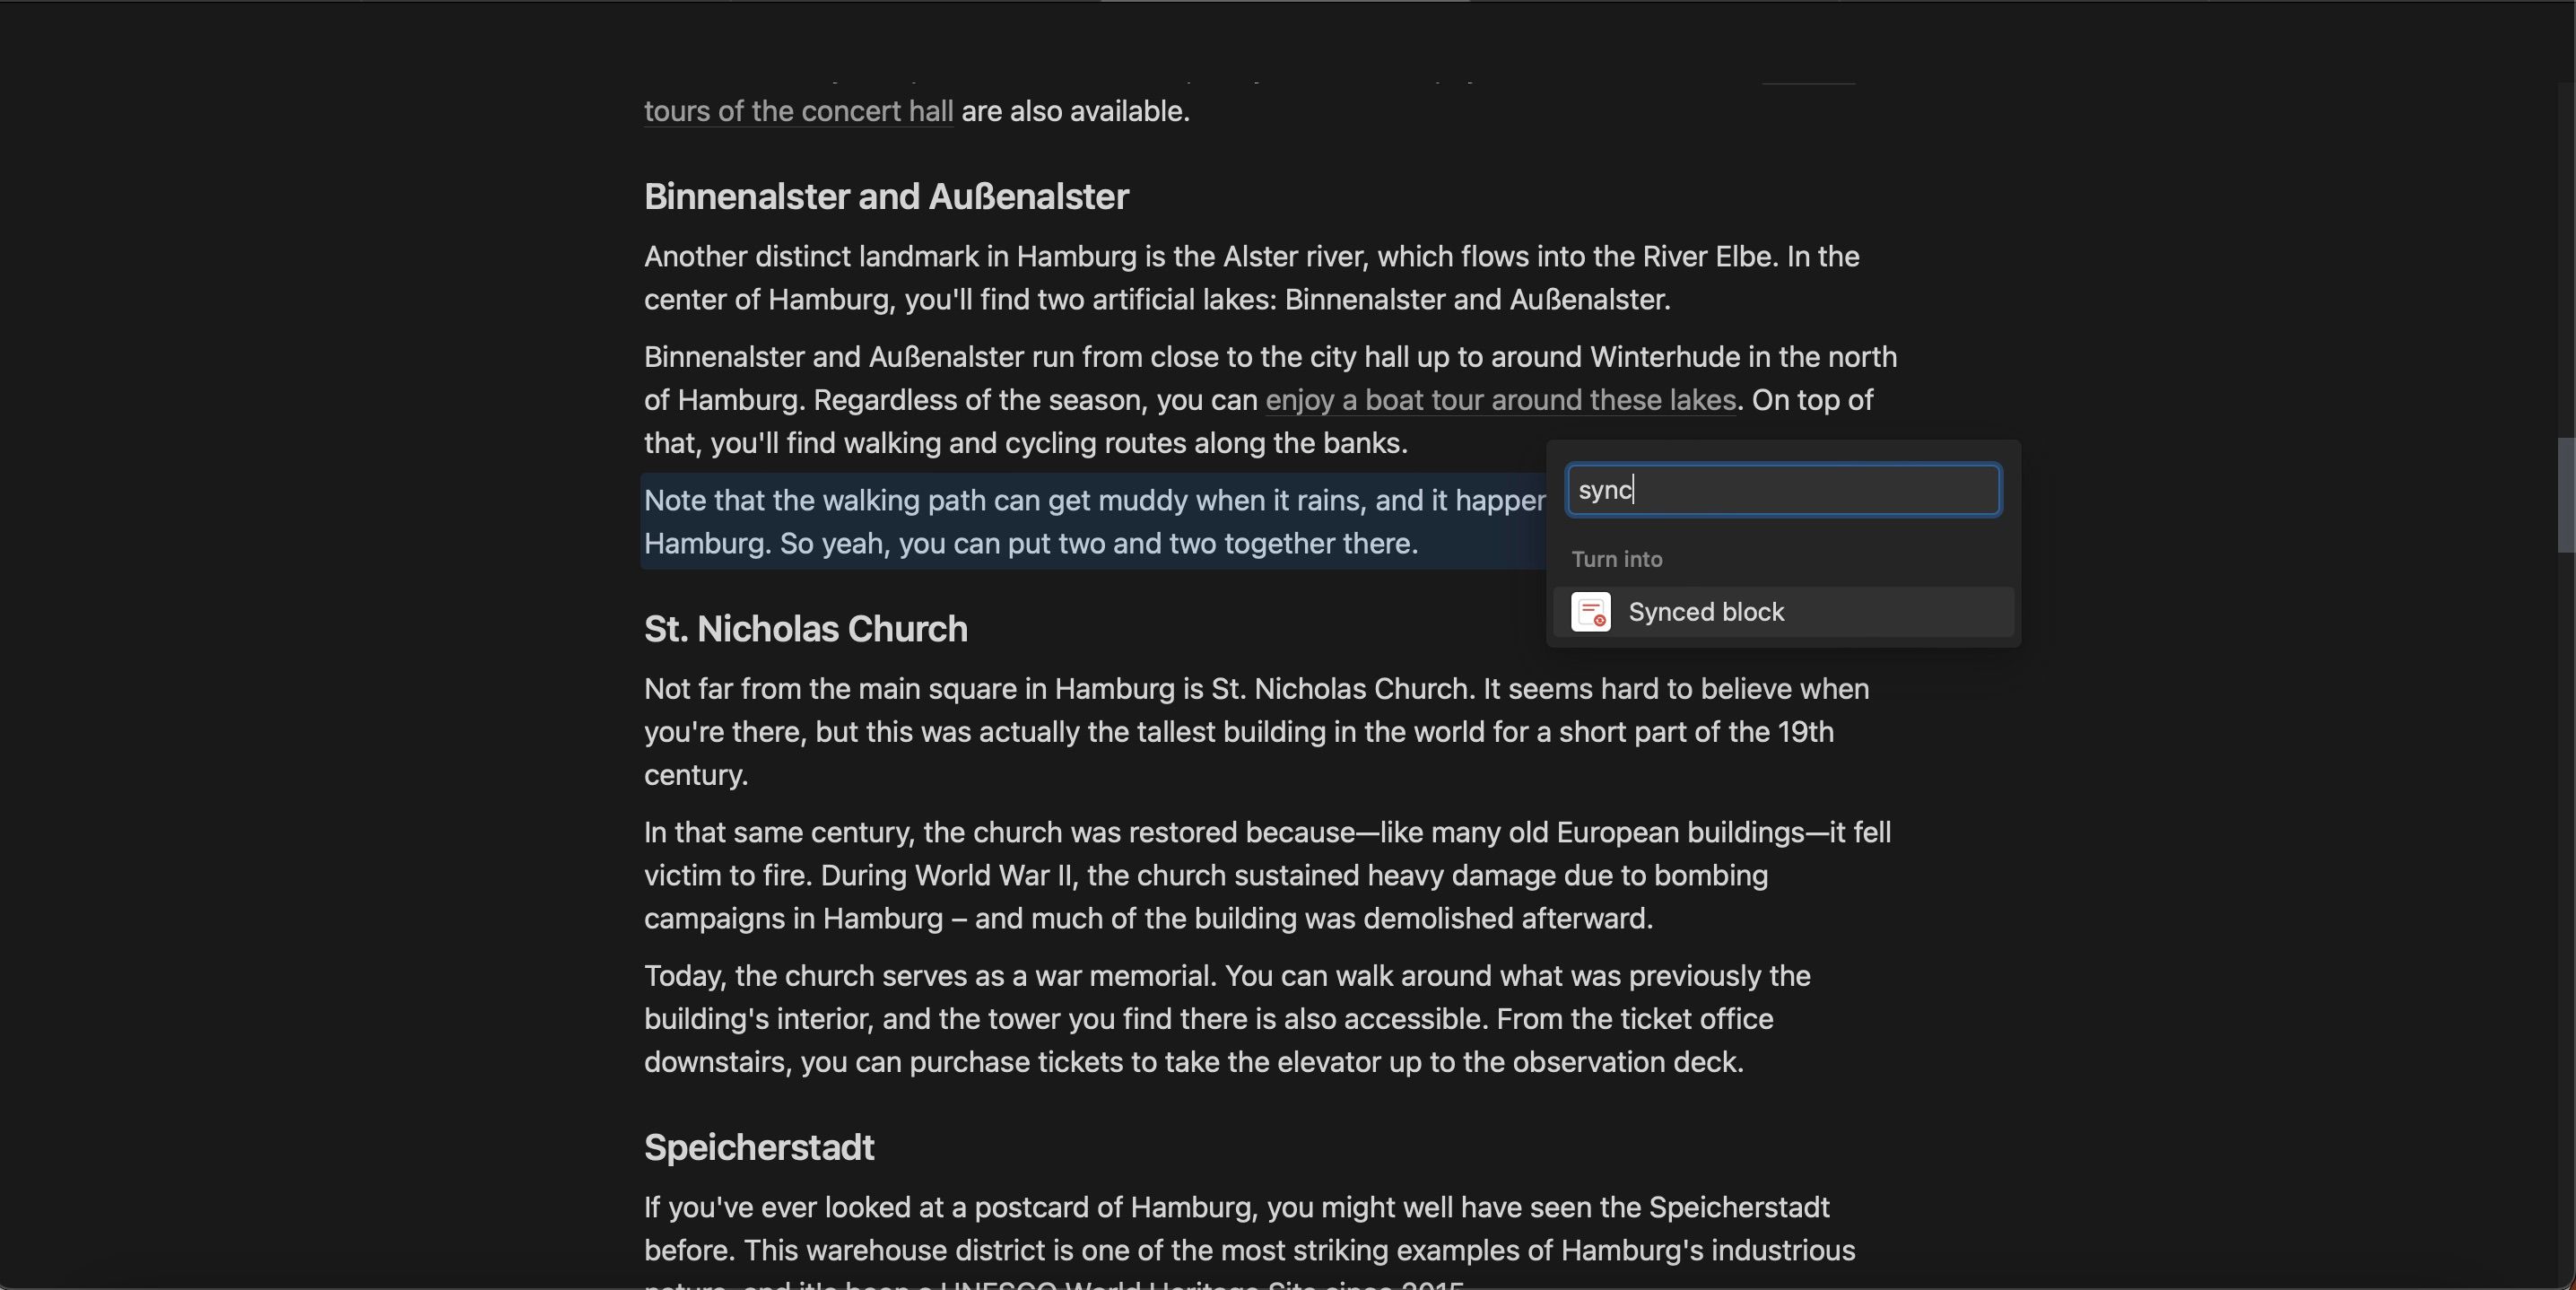Click the 'Turn into' section label
The image size is (2576, 1290).
(1616, 559)
